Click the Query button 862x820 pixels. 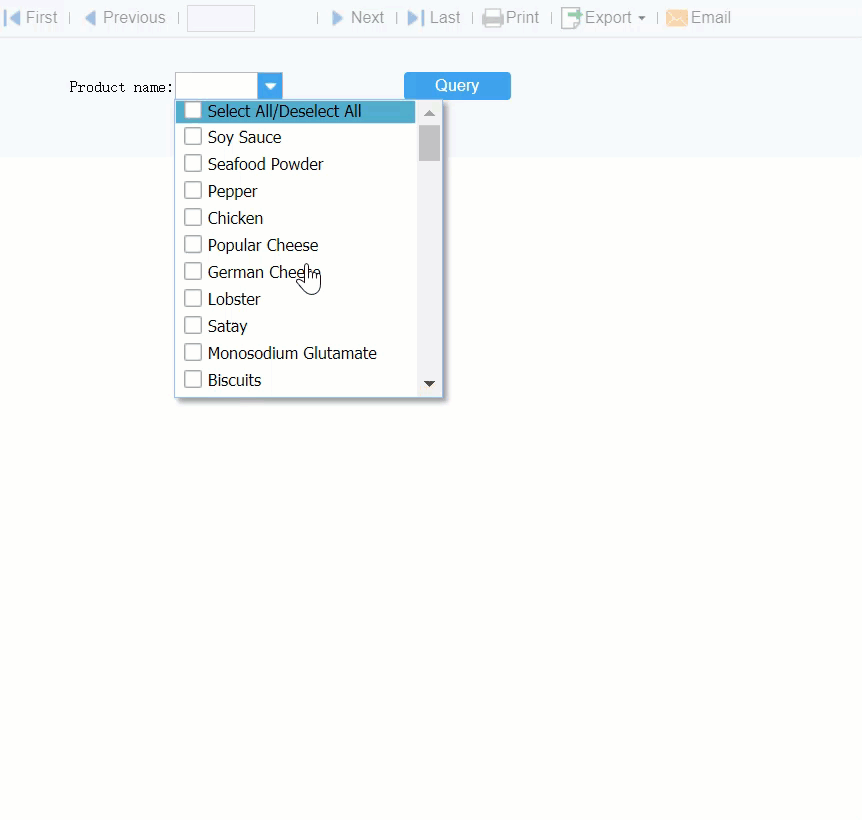point(456,86)
